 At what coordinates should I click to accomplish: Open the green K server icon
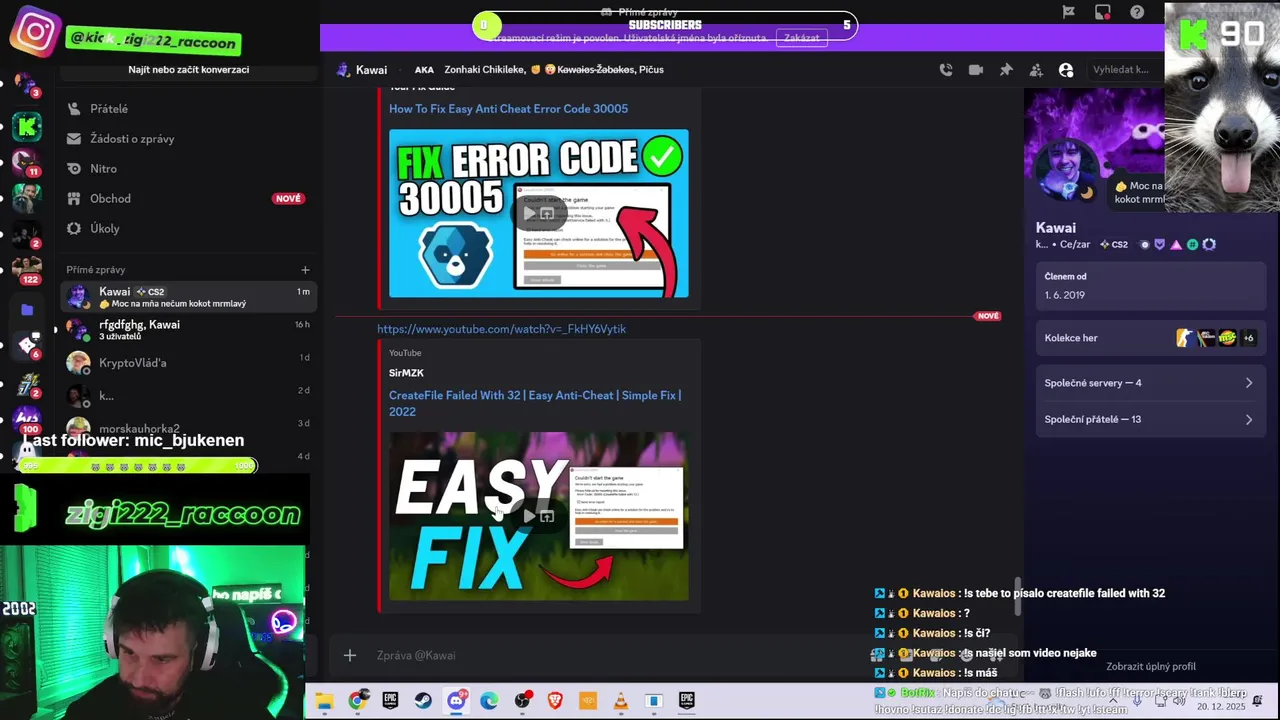[27, 126]
